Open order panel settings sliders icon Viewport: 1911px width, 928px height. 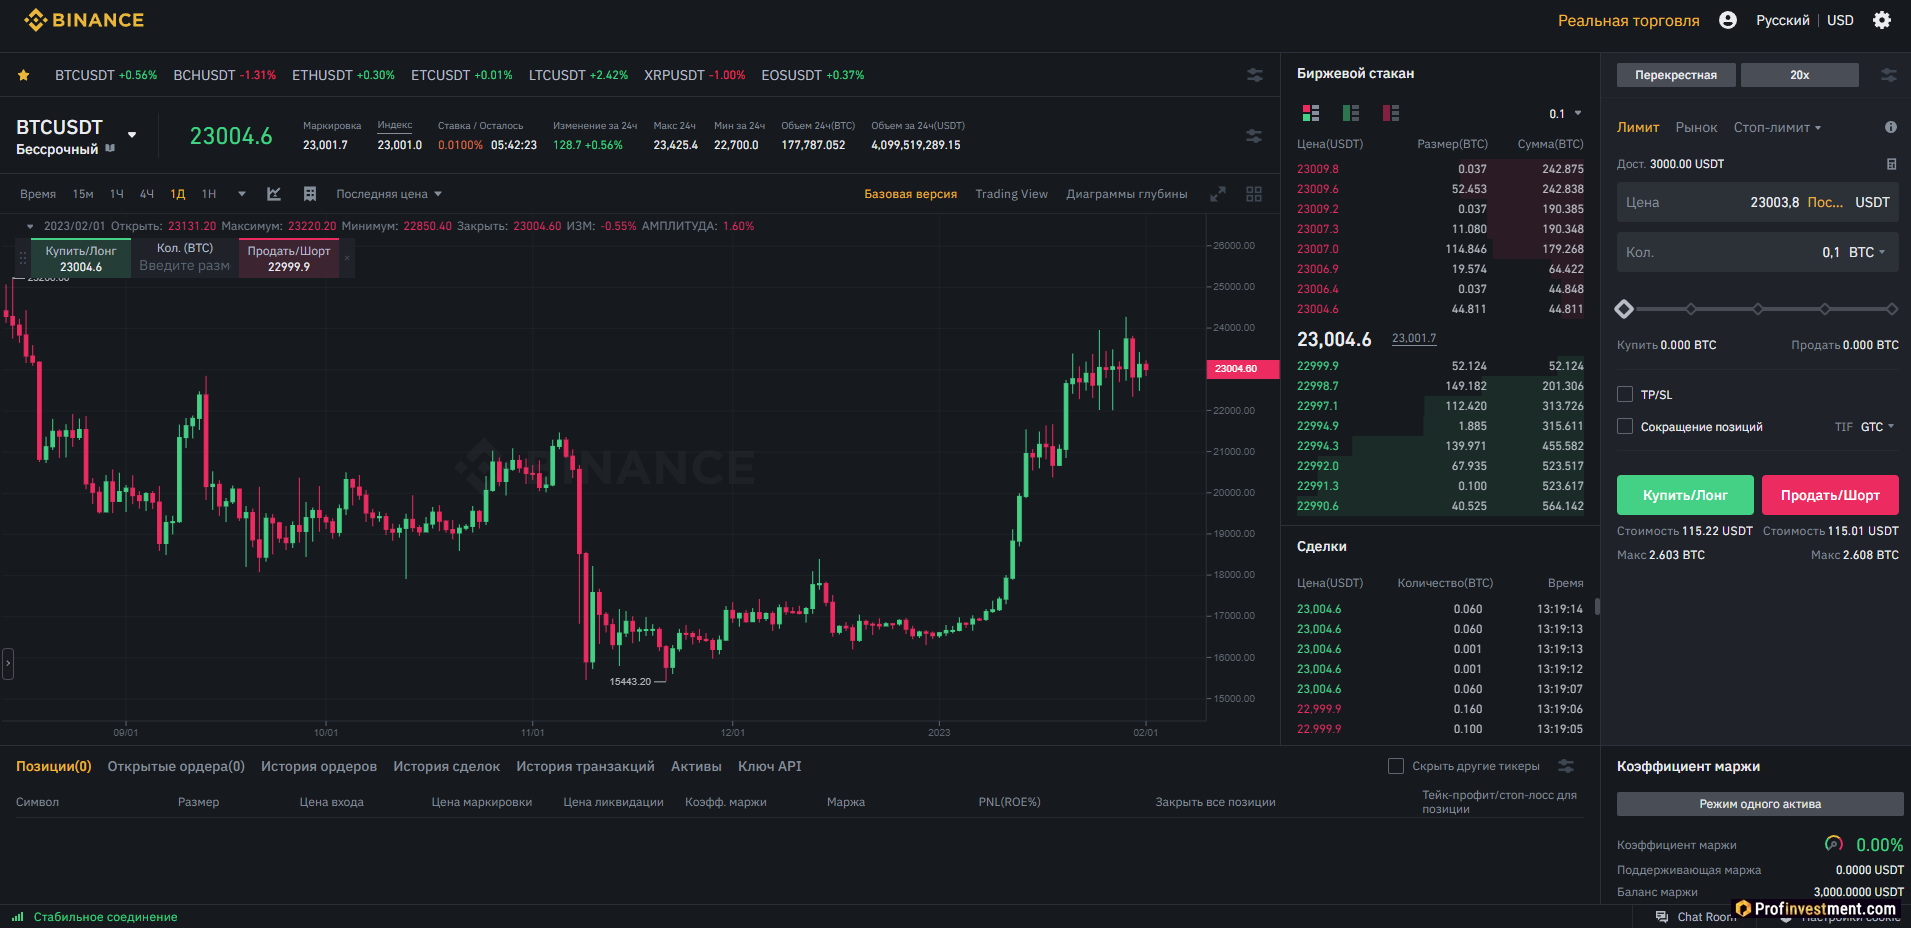pos(1889,75)
